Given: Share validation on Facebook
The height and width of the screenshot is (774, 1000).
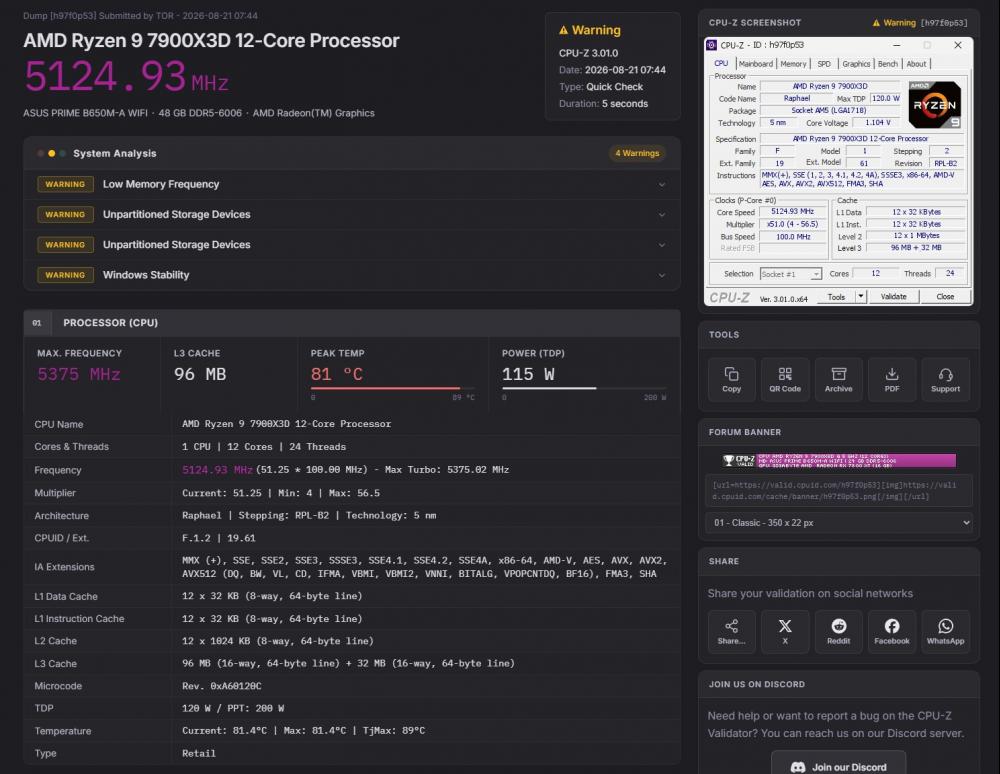Looking at the screenshot, I should pos(892,631).
